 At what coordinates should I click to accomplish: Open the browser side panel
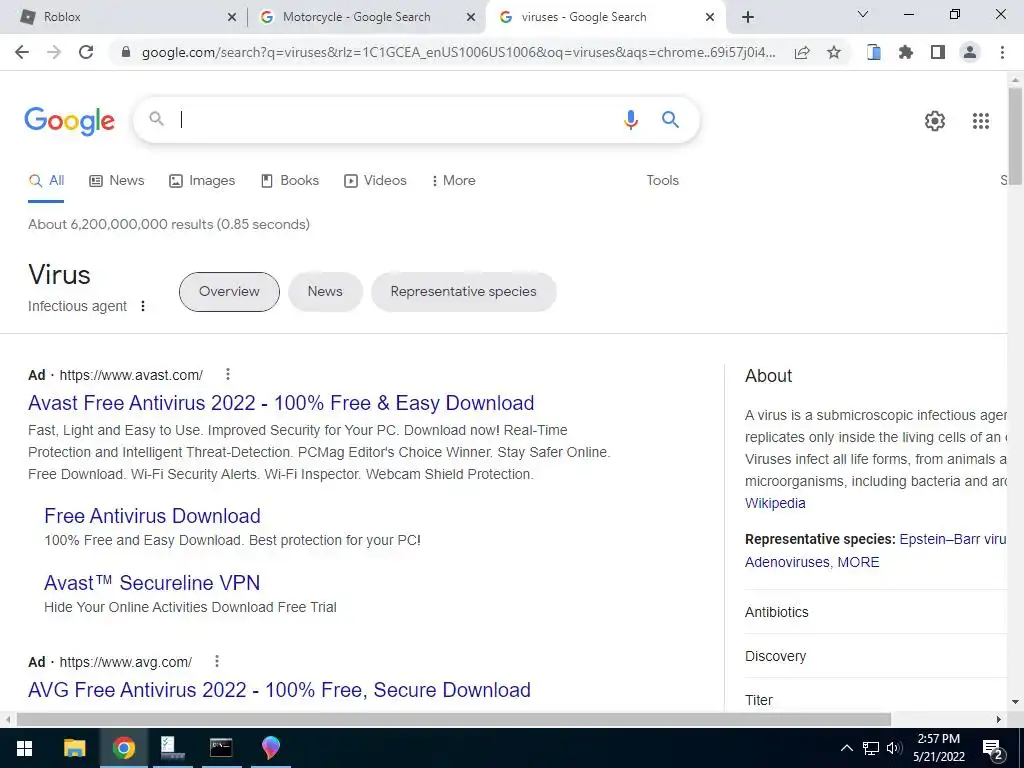click(938, 52)
